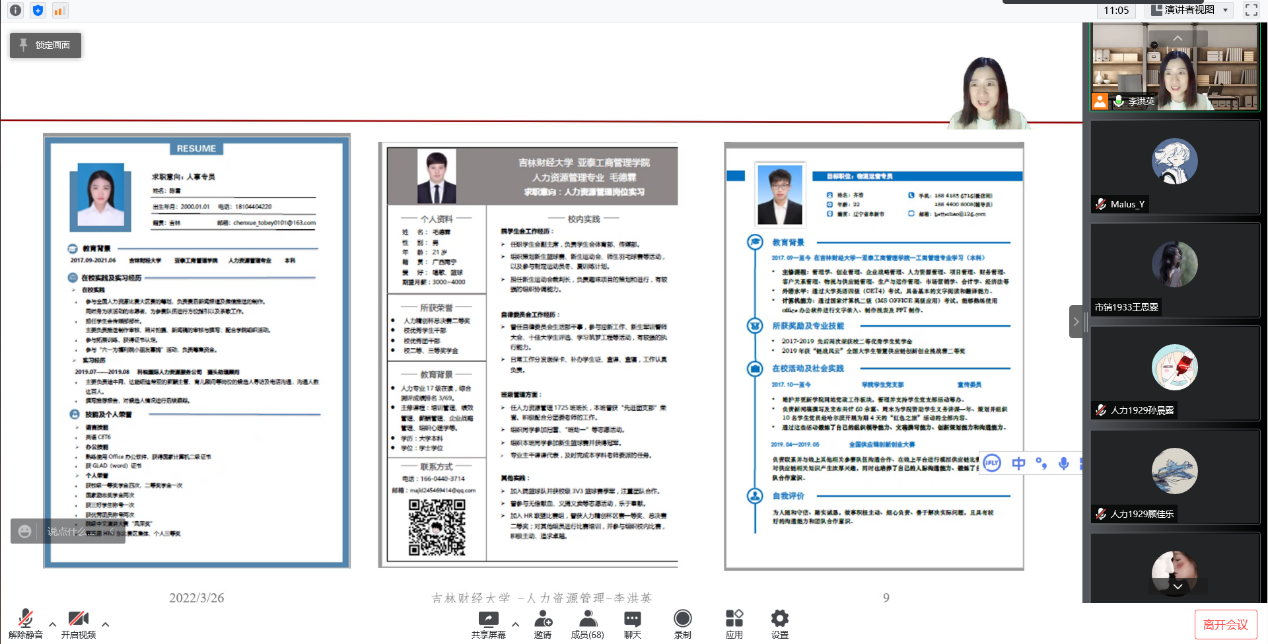Click the 说点什么 chat input box
1268x644 pixels.
(68, 531)
